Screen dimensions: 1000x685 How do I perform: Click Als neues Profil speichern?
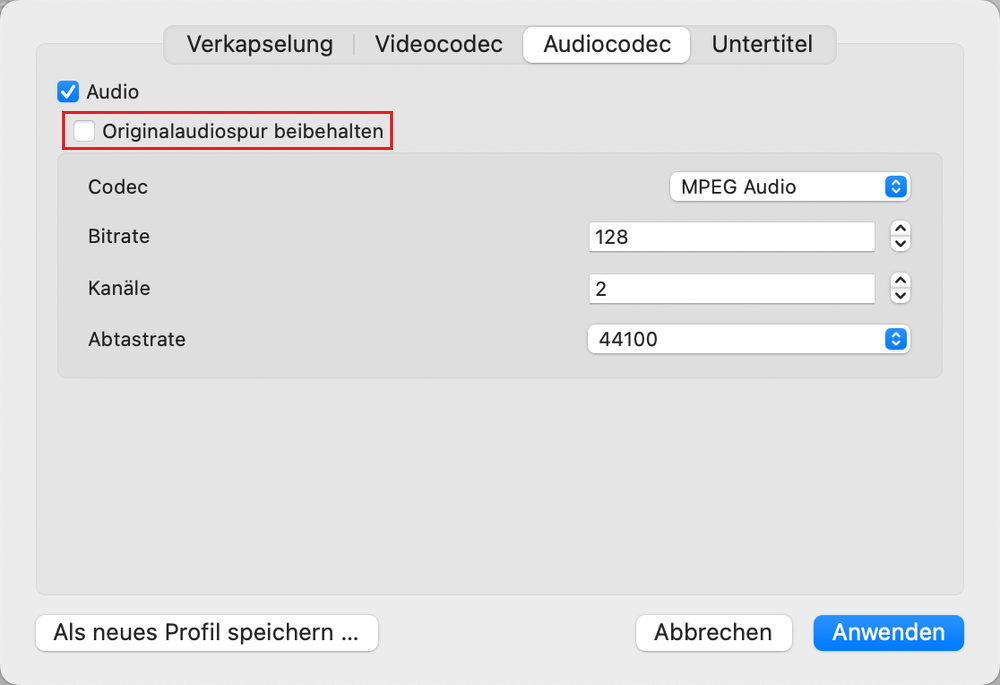pos(206,633)
